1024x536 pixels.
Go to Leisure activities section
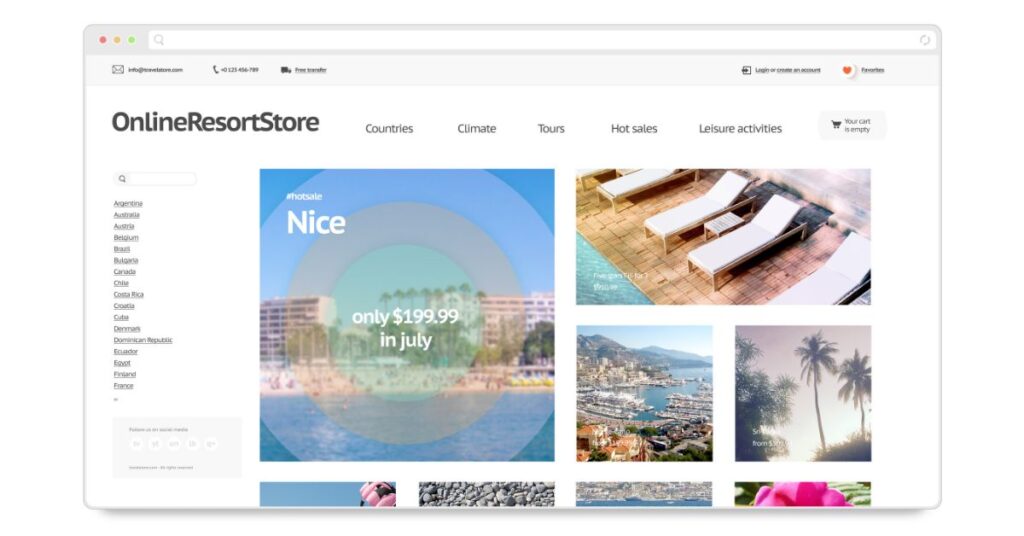coord(740,128)
